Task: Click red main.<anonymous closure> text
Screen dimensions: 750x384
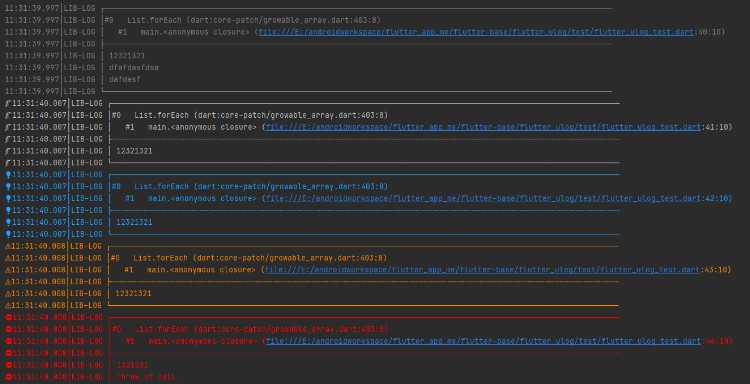Action: coord(203,341)
